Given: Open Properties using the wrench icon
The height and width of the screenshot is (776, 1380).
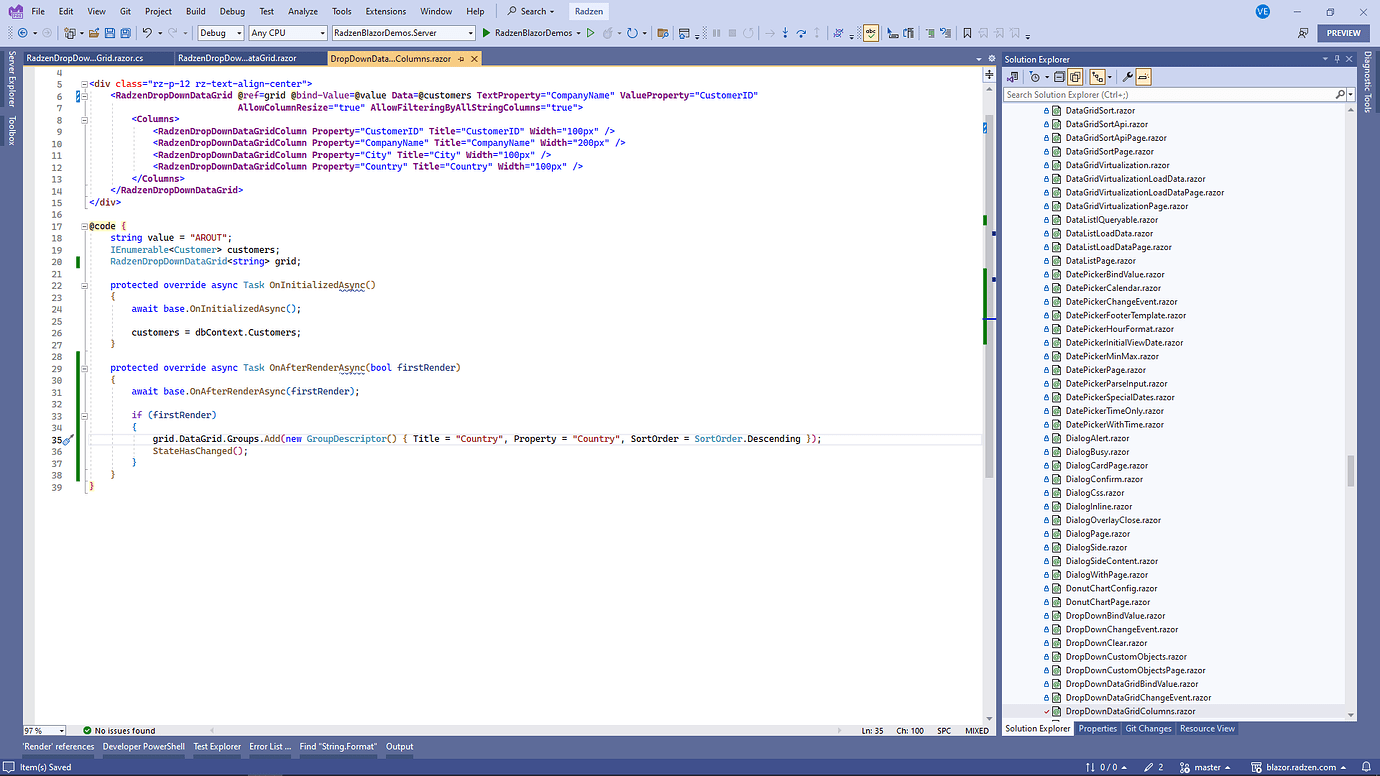Looking at the screenshot, I should tap(1127, 77).
